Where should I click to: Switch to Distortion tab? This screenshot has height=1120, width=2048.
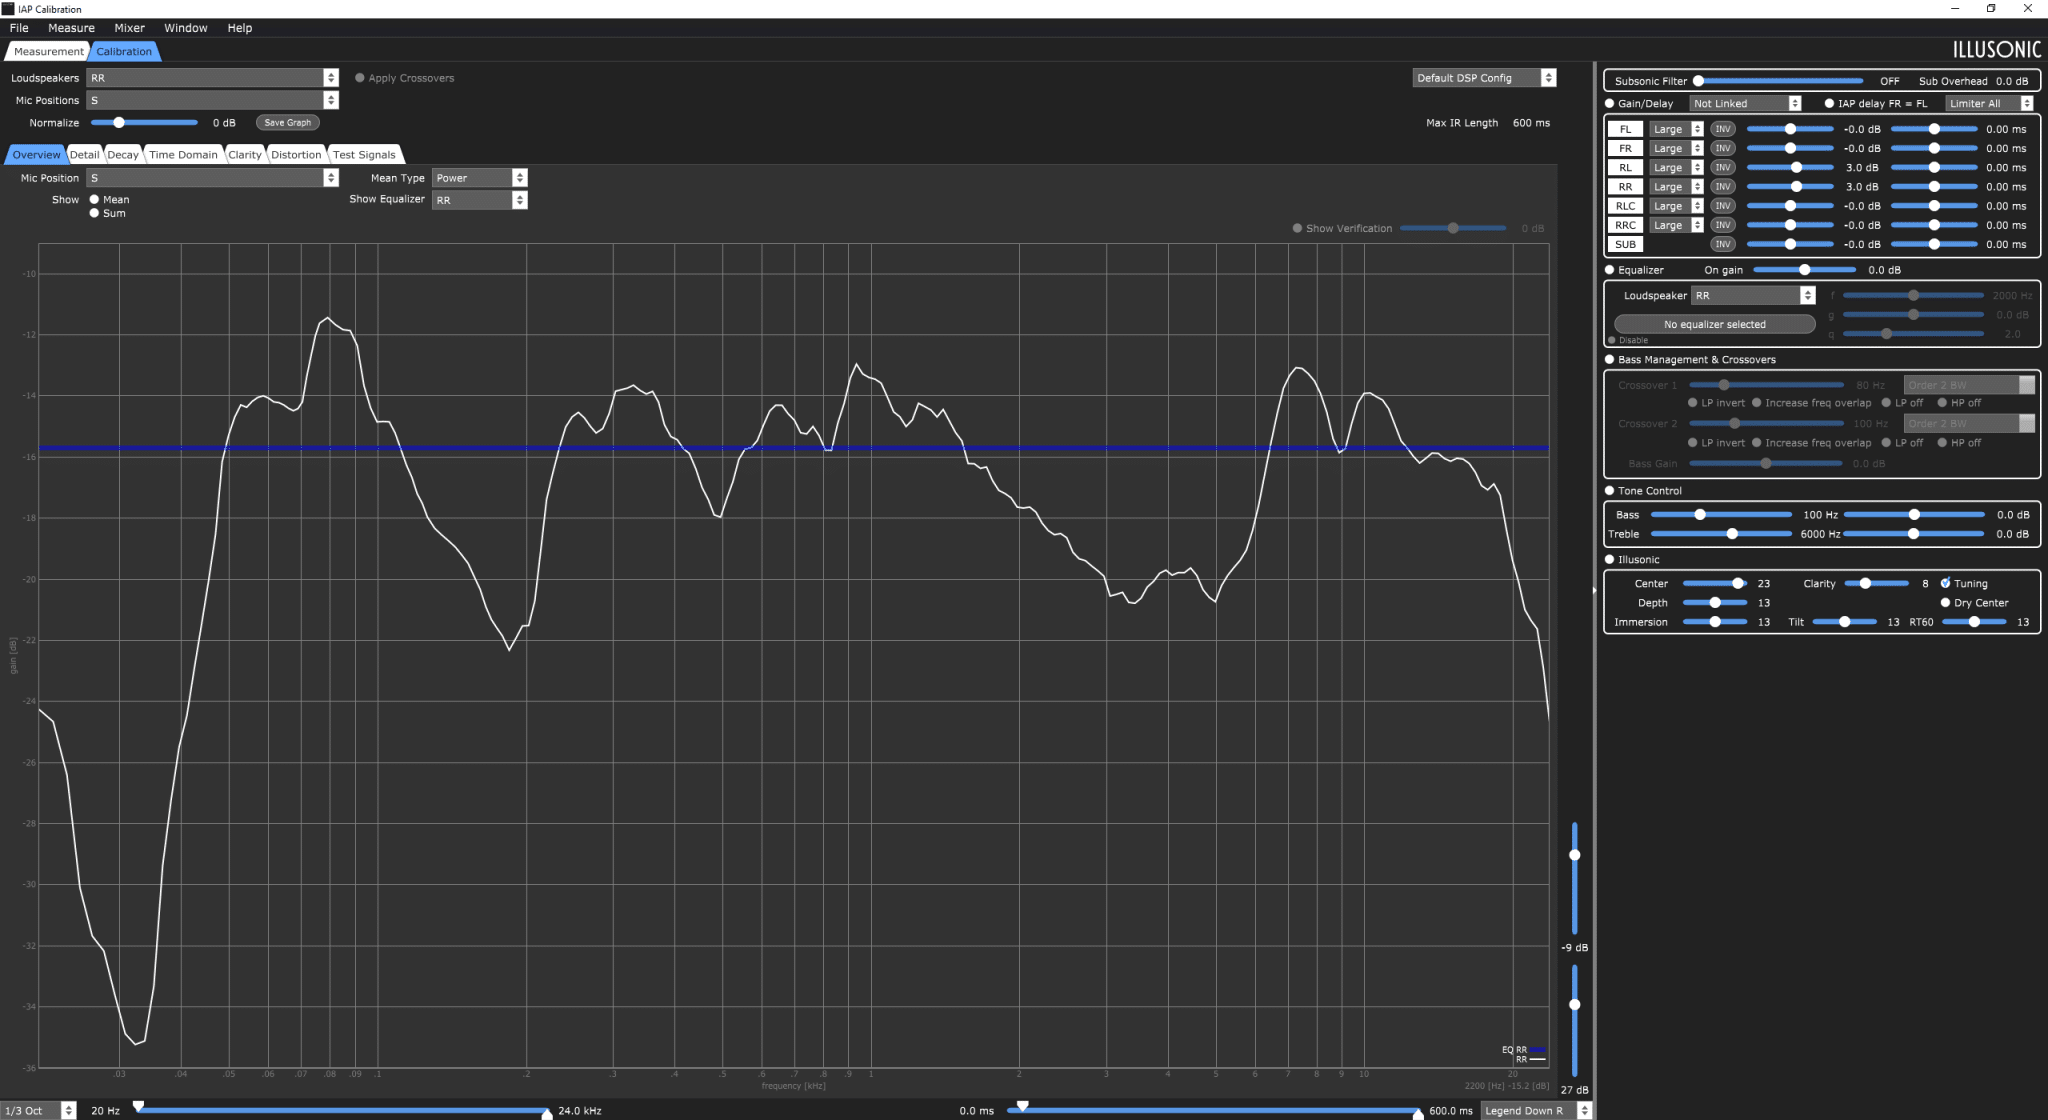tap(296, 154)
